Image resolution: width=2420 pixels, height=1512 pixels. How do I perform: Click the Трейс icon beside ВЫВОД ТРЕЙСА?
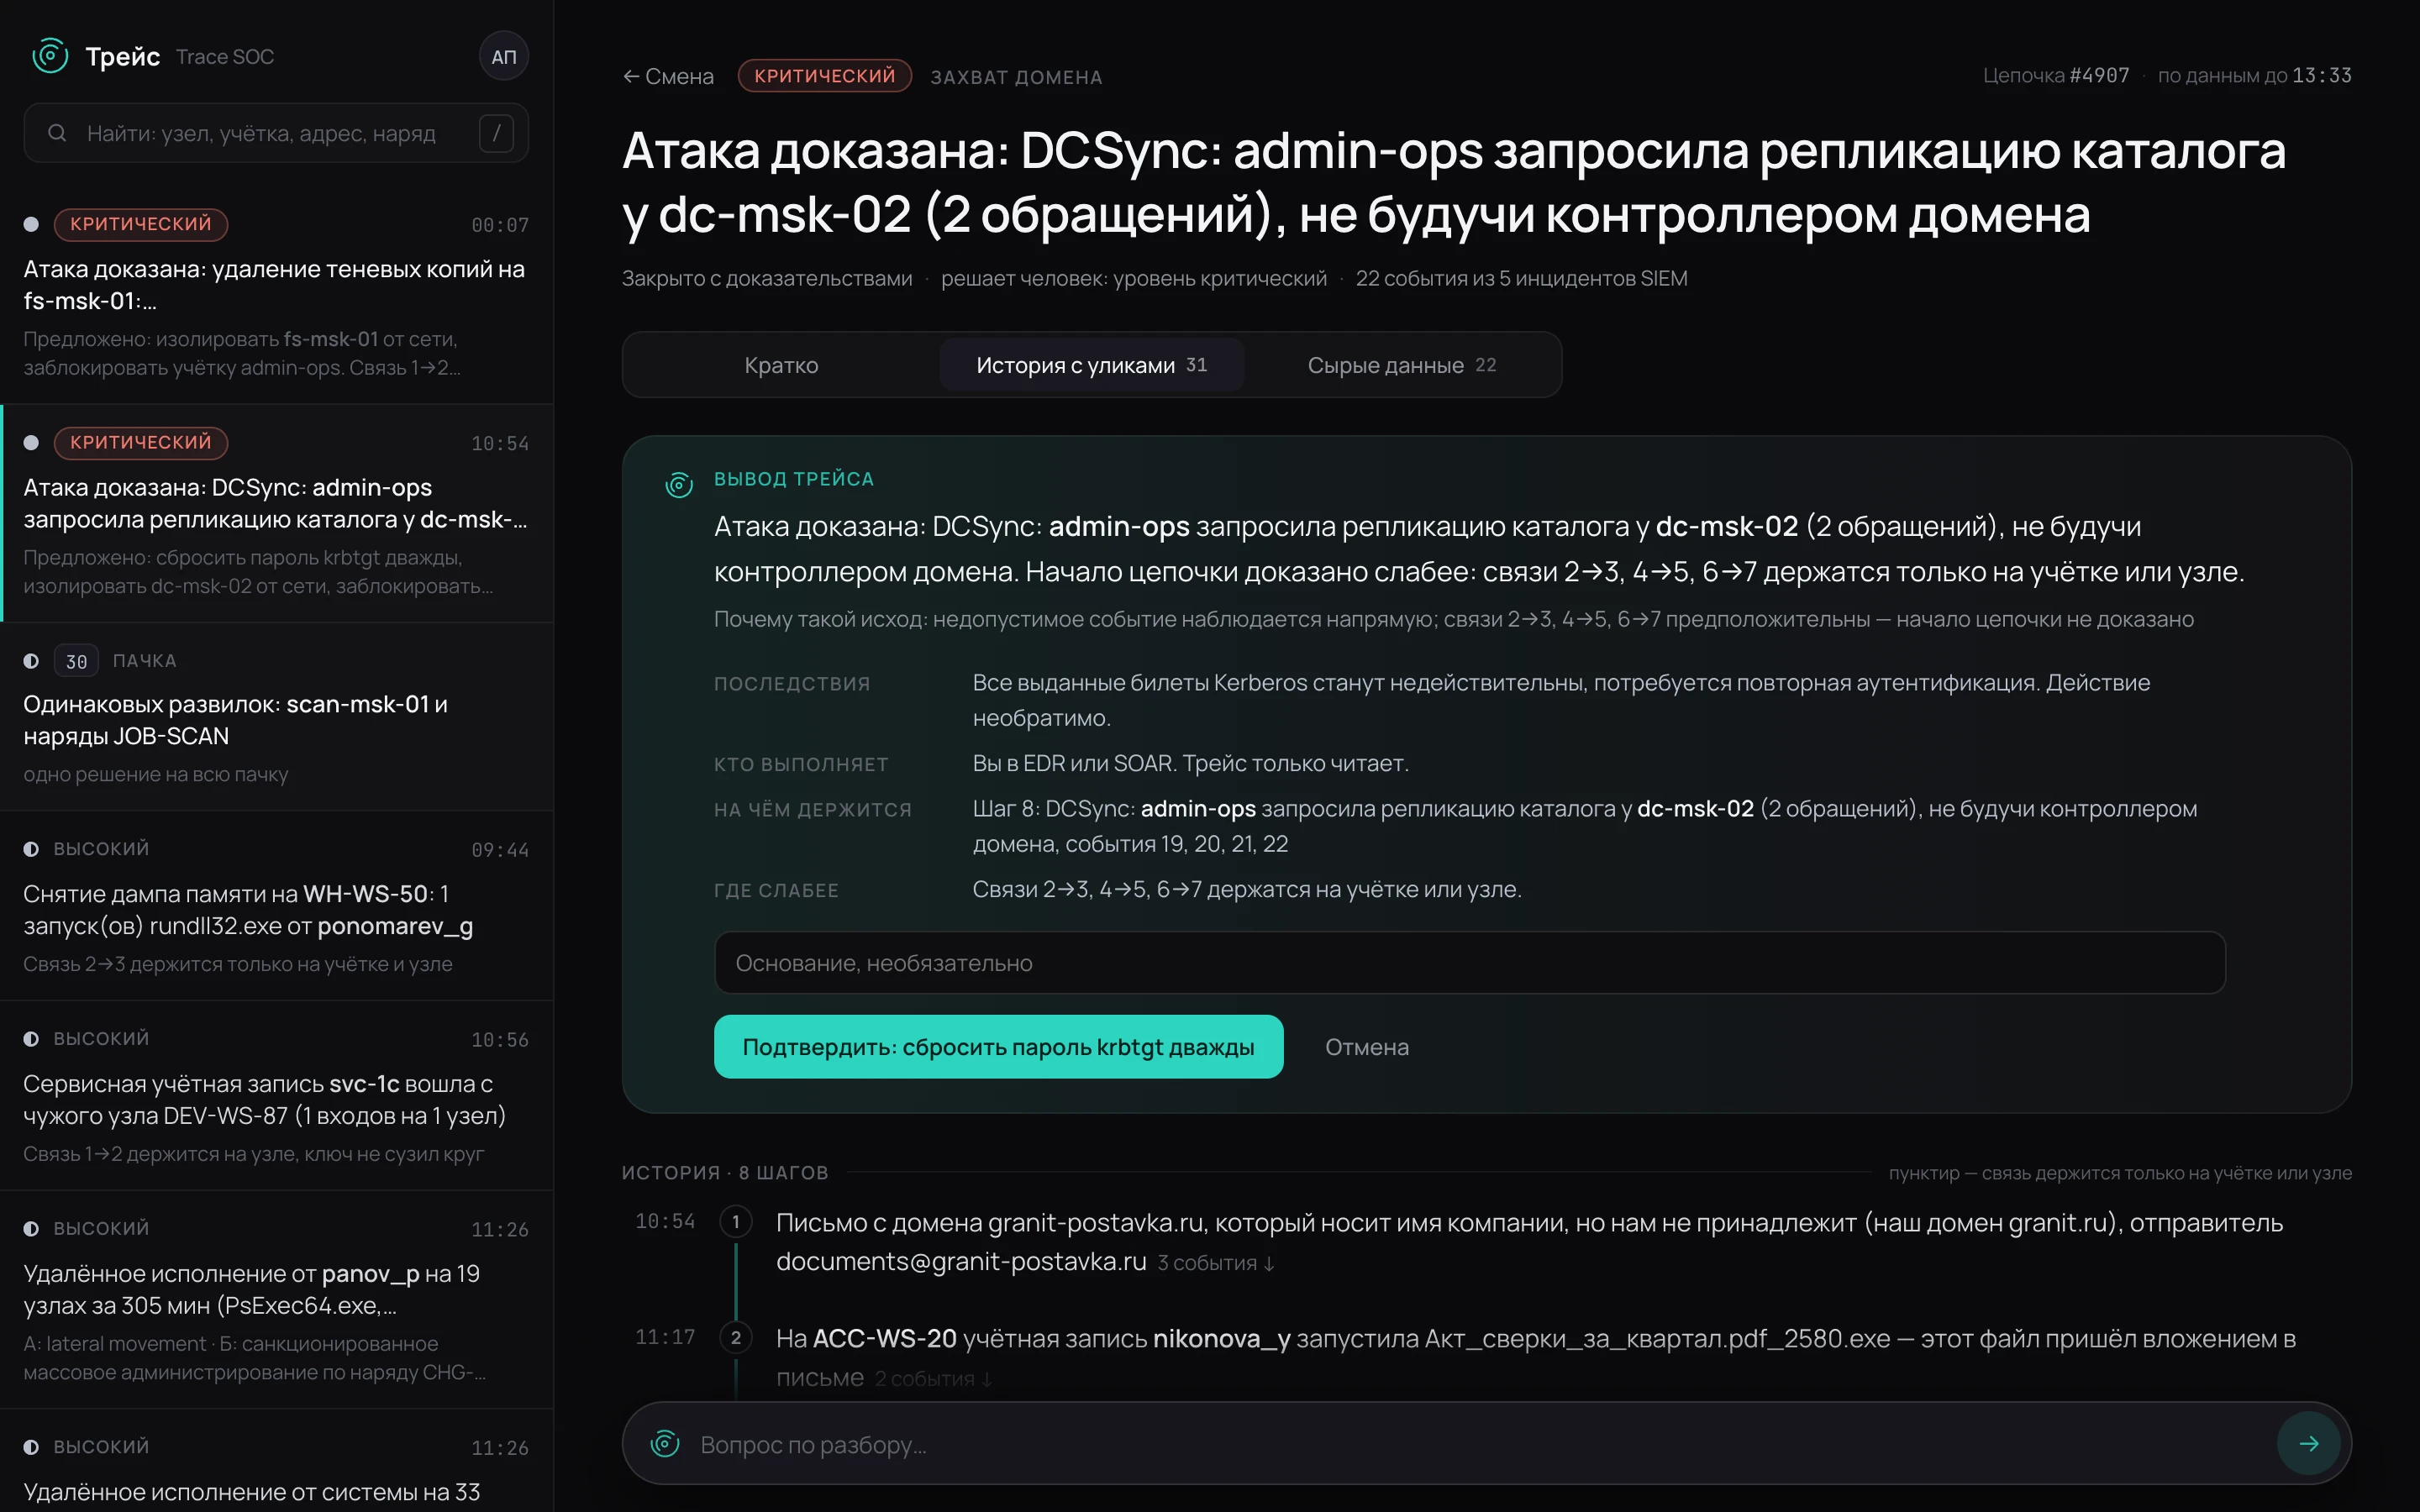click(679, 485)
